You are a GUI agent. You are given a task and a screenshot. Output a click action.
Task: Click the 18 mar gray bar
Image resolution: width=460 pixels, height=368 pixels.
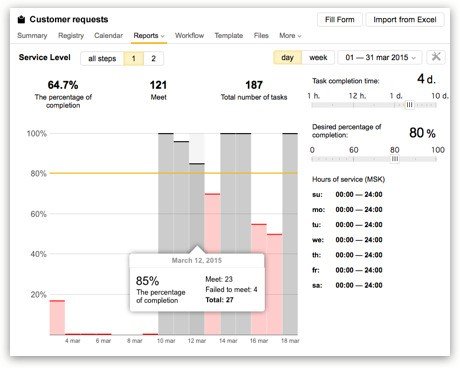coord(290,233)
